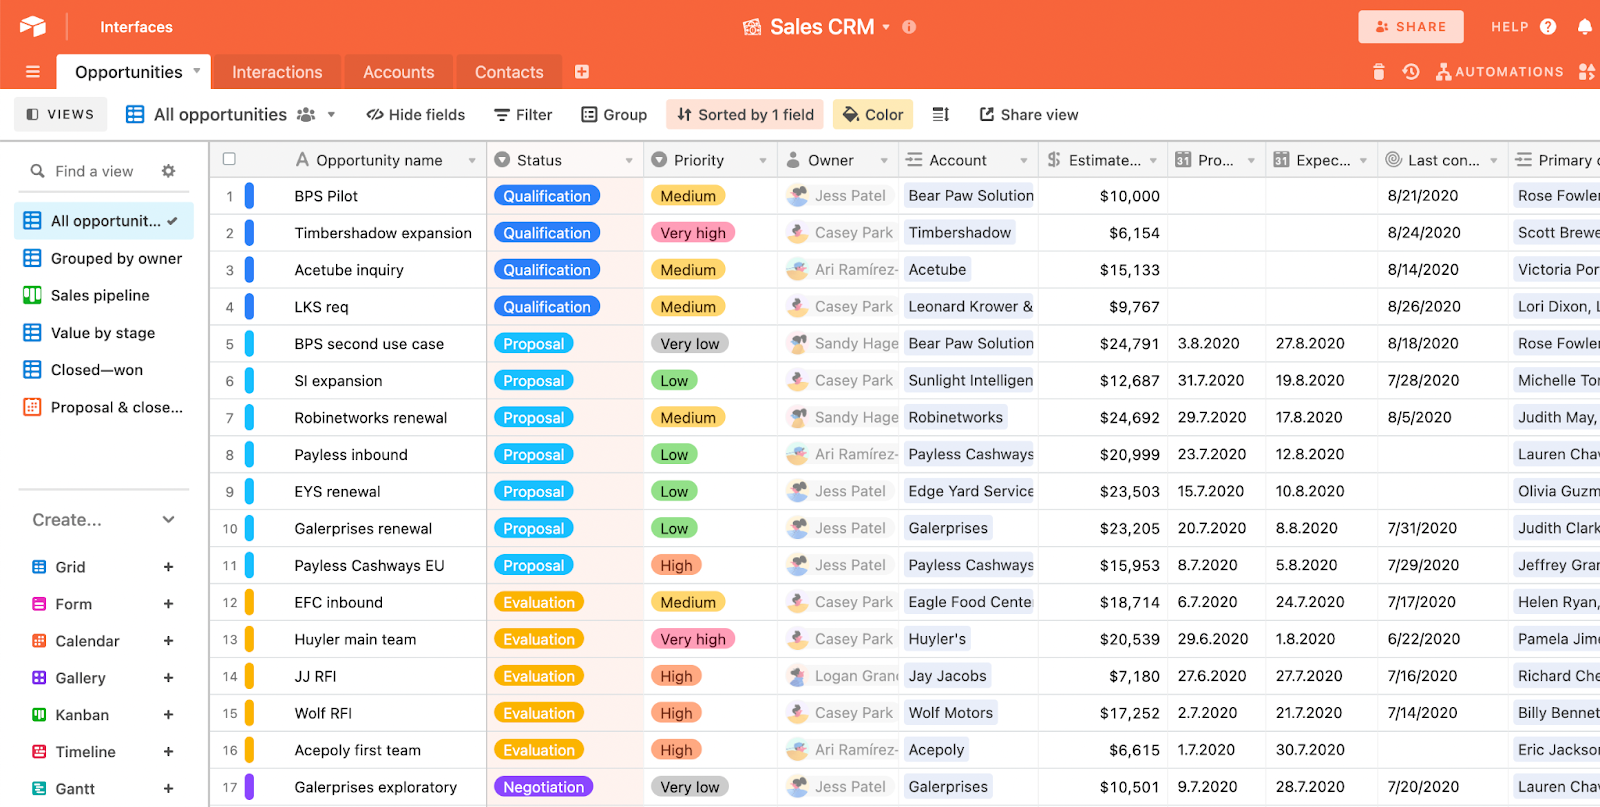
Task: Open the row height icon
Action: pyautogui.click(x=940, y=115)
